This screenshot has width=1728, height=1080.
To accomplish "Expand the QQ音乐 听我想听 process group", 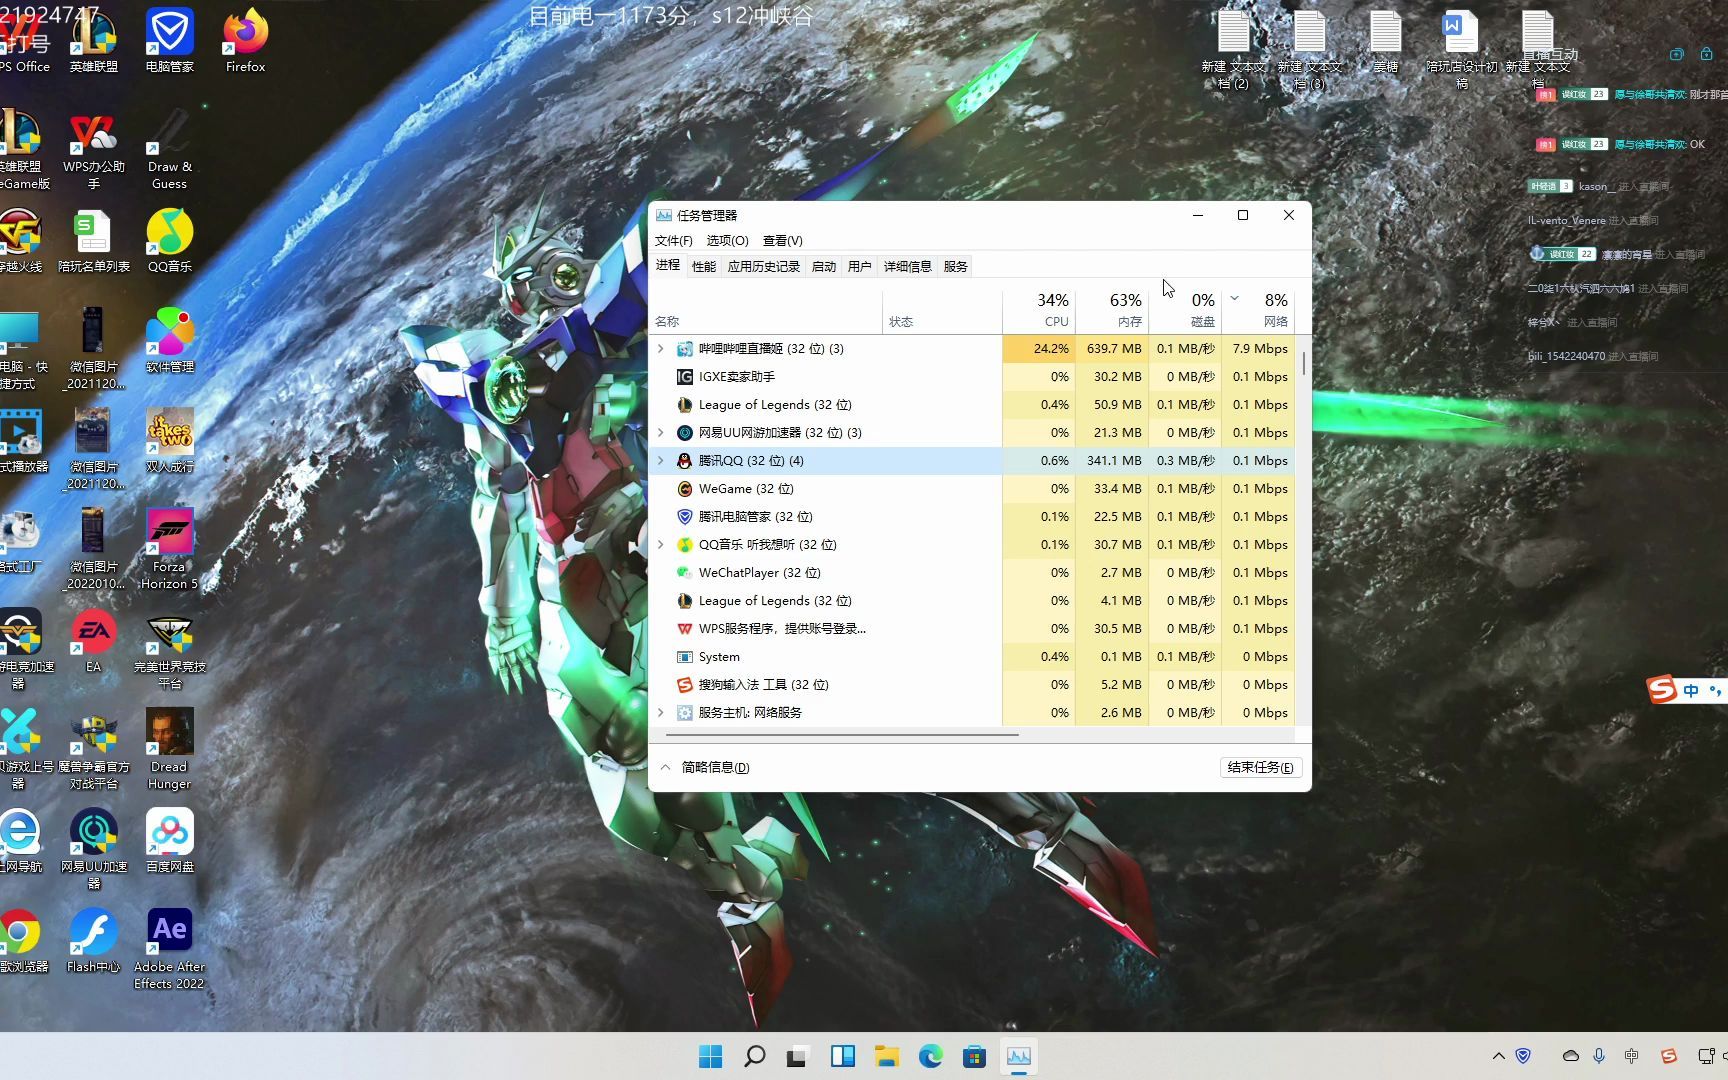I will tap(660, 544).
